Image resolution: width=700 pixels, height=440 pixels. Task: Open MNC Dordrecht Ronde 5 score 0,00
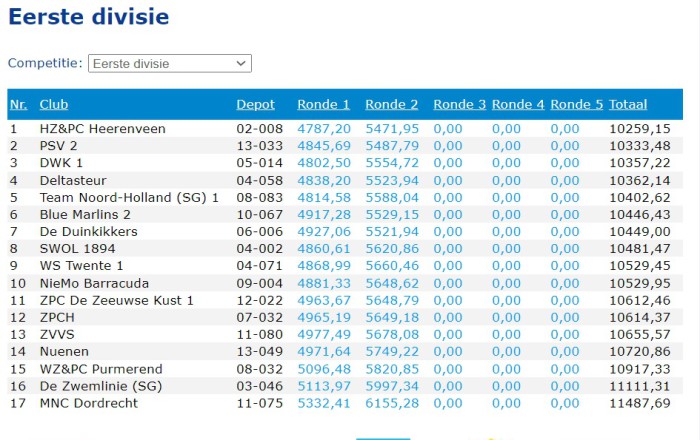point(565,403)
